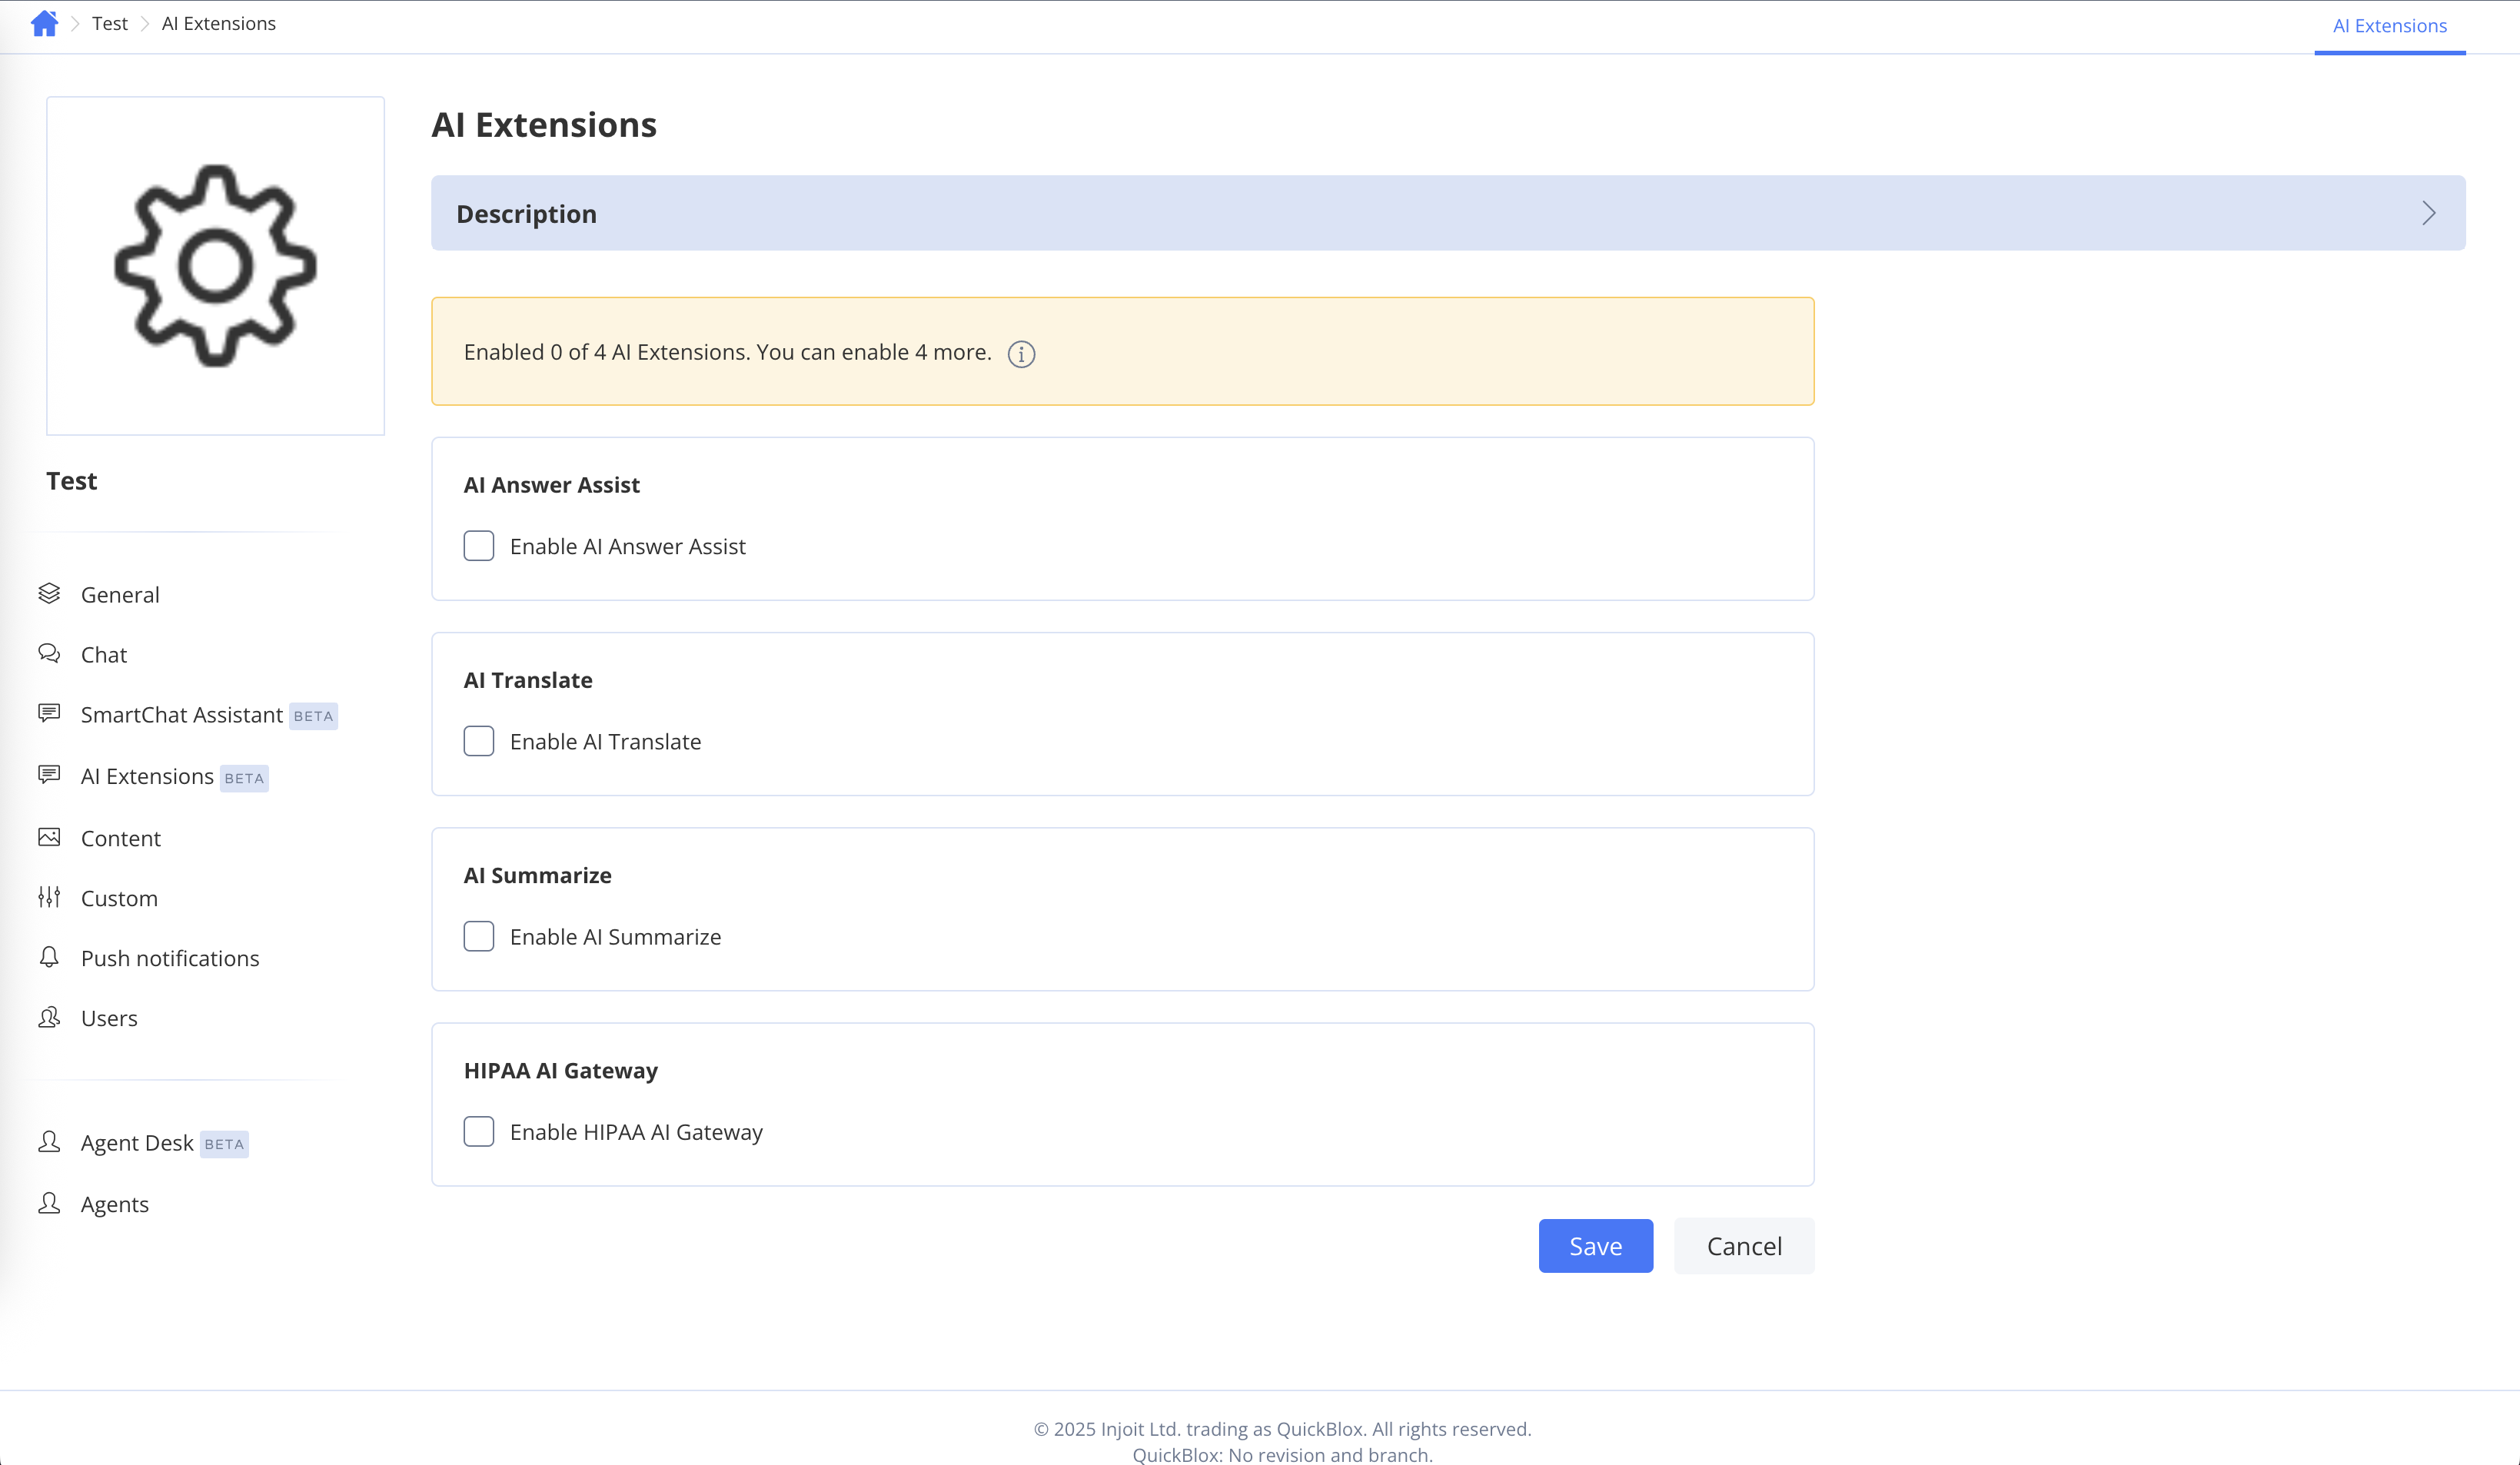Go to Agent Desk menu item
This screenshot has width=2520, height=1465.
(x=137, y=1143)
